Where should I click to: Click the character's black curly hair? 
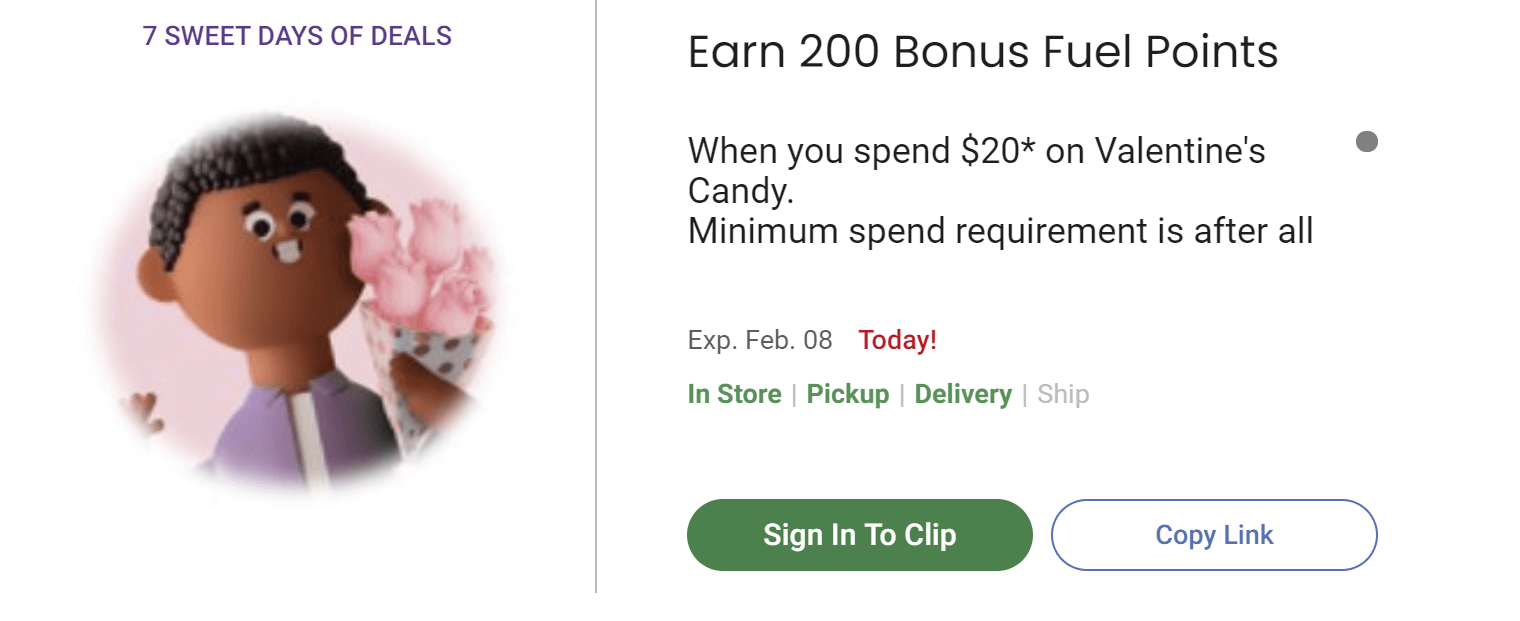click(250, 170)
